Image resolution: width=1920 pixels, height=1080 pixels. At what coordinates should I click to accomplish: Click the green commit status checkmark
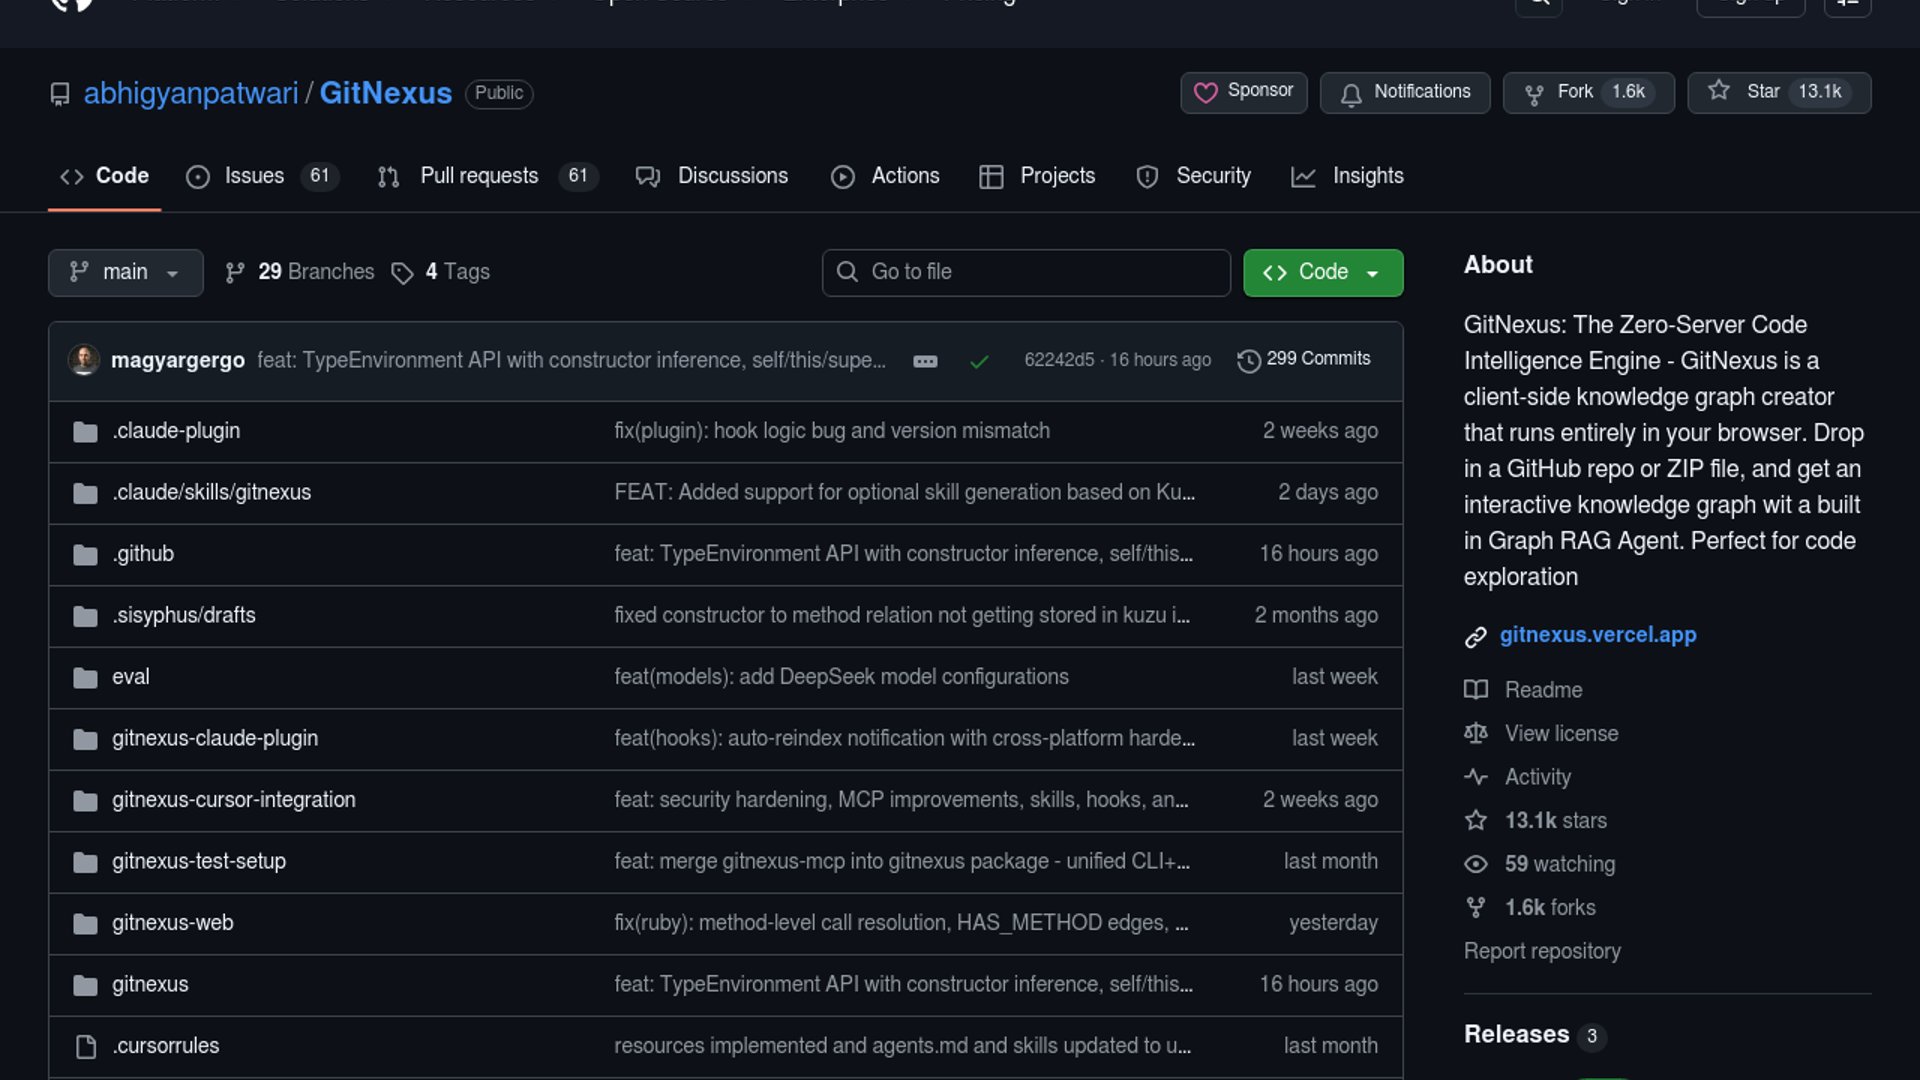(x=979, y=361)
